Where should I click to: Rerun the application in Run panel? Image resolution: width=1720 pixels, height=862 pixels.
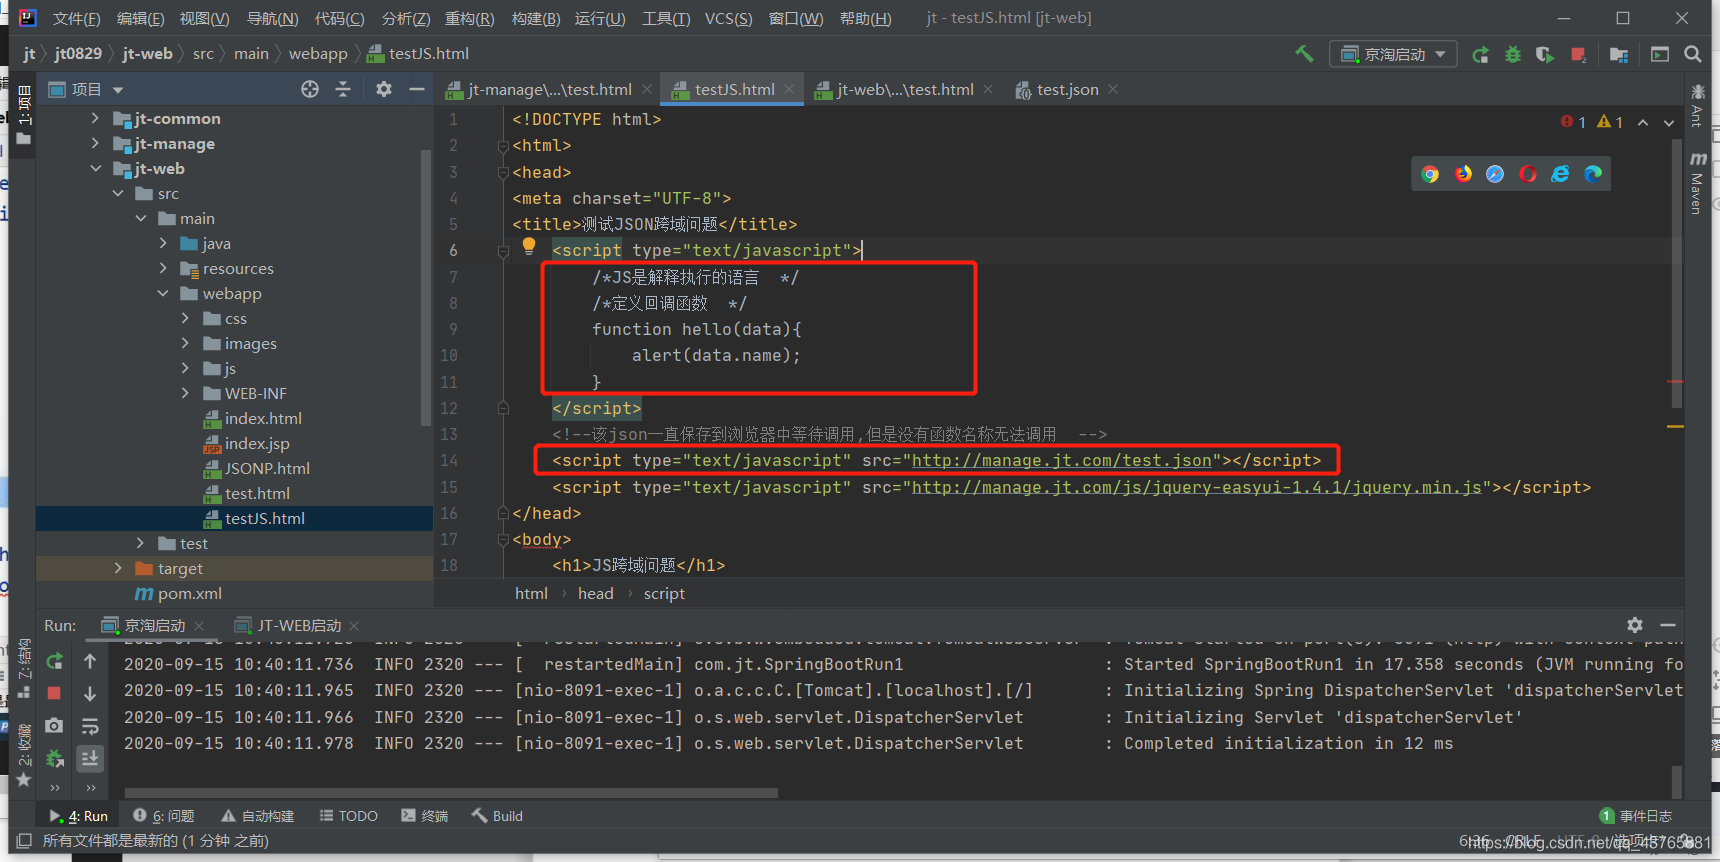55,661
